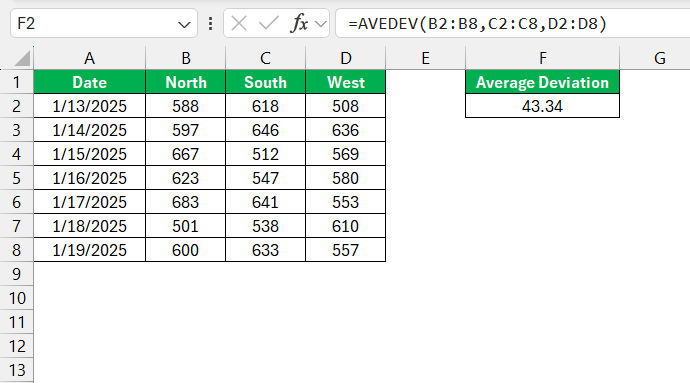Open the Insert Function fx icon
690x383 pixels.
(299, 23)
